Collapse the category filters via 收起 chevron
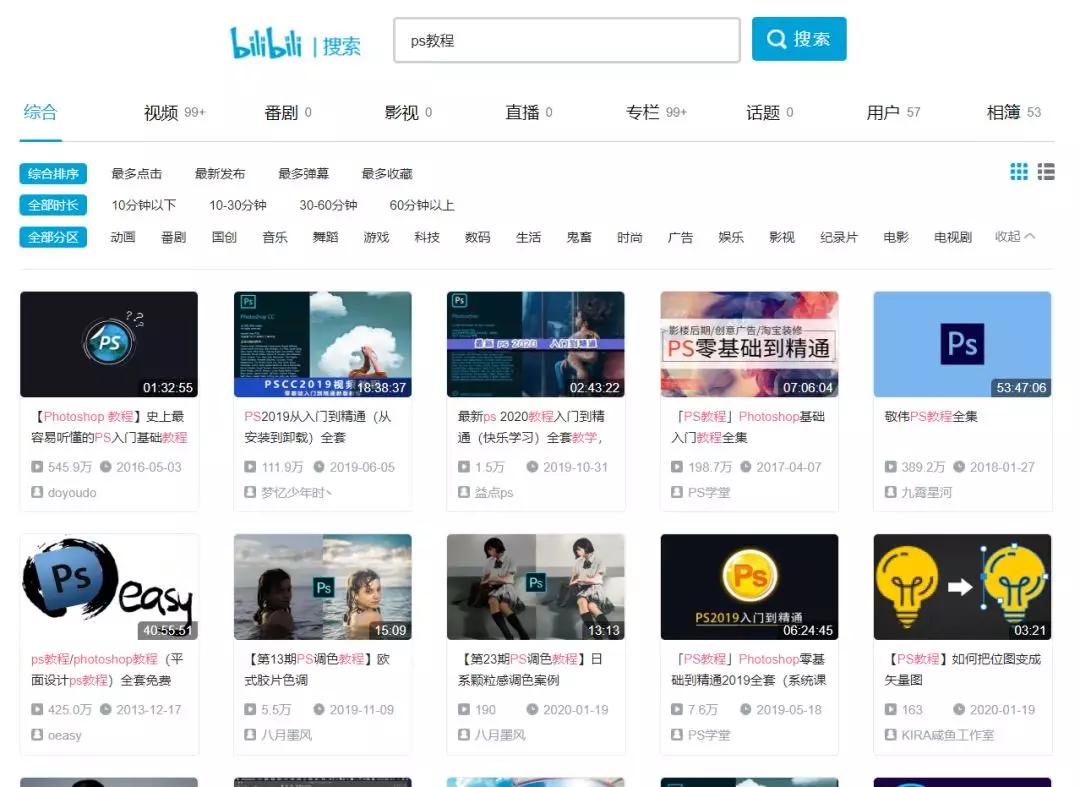1080x787 pixels. click(1015, 238)
